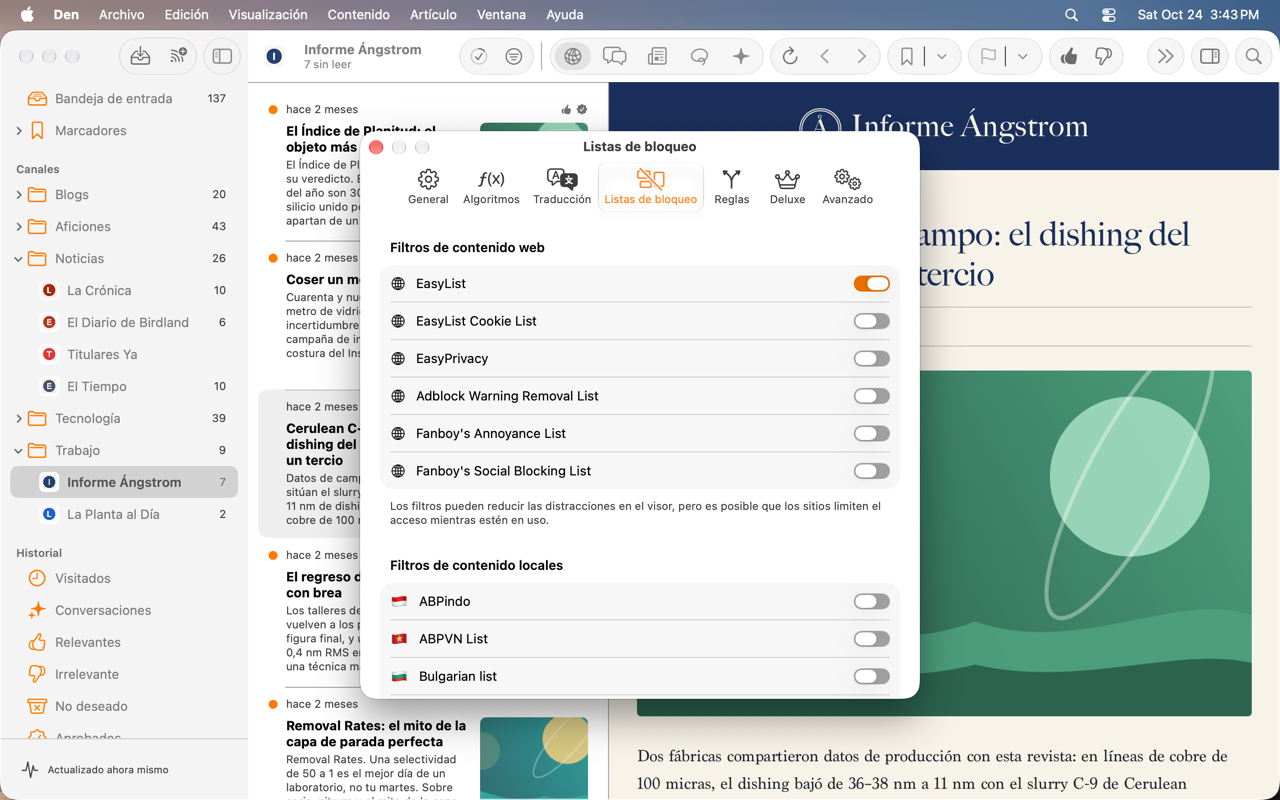Screen dimensions: 1280x800
Task: Open the Removal Rates article thumbnail
Action: click(x=534, y=758)
